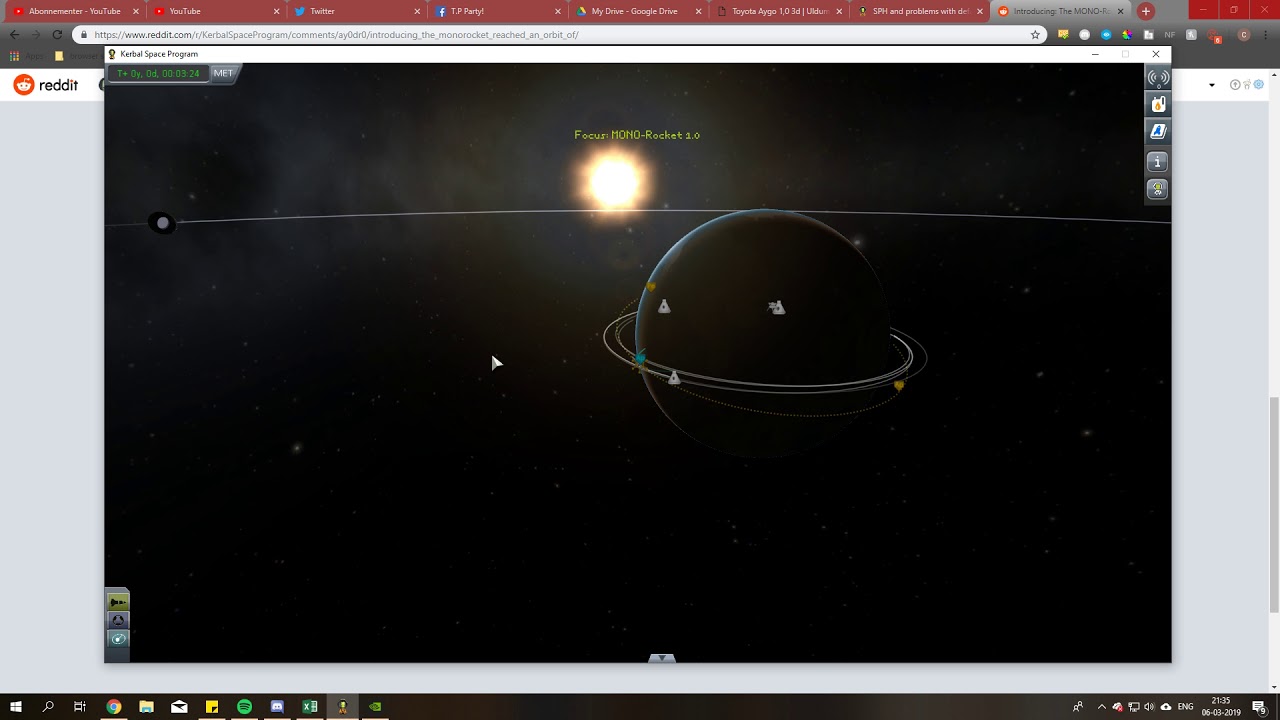Show the orbit info panel (i button)

[1158, 161]
